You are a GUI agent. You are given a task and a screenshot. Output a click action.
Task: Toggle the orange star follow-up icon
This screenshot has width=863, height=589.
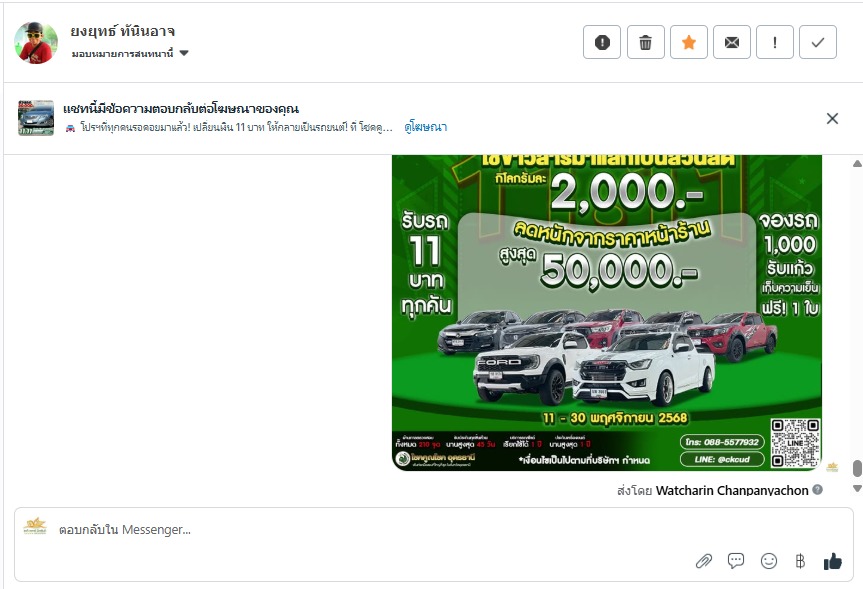point(689,42)
